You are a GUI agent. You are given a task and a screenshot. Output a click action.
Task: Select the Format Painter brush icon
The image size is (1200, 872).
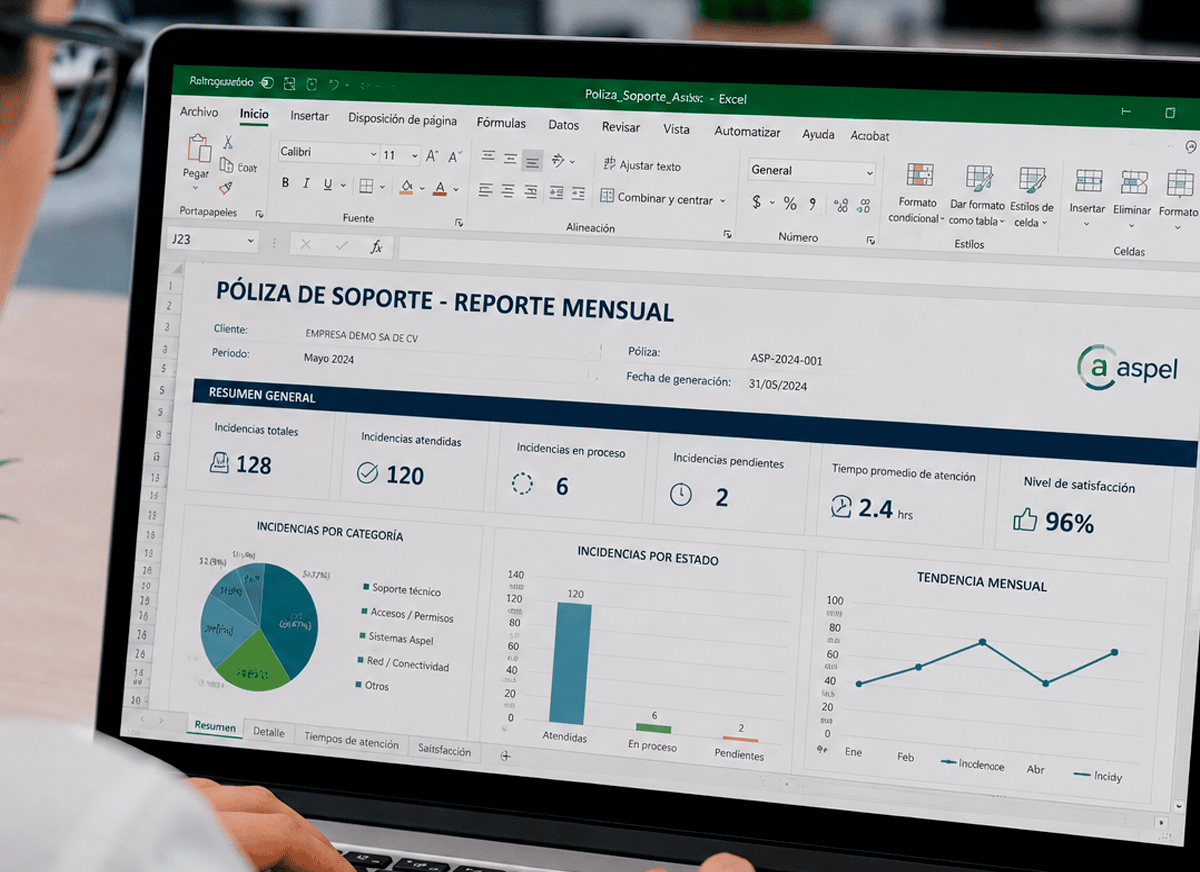point(226,187)
